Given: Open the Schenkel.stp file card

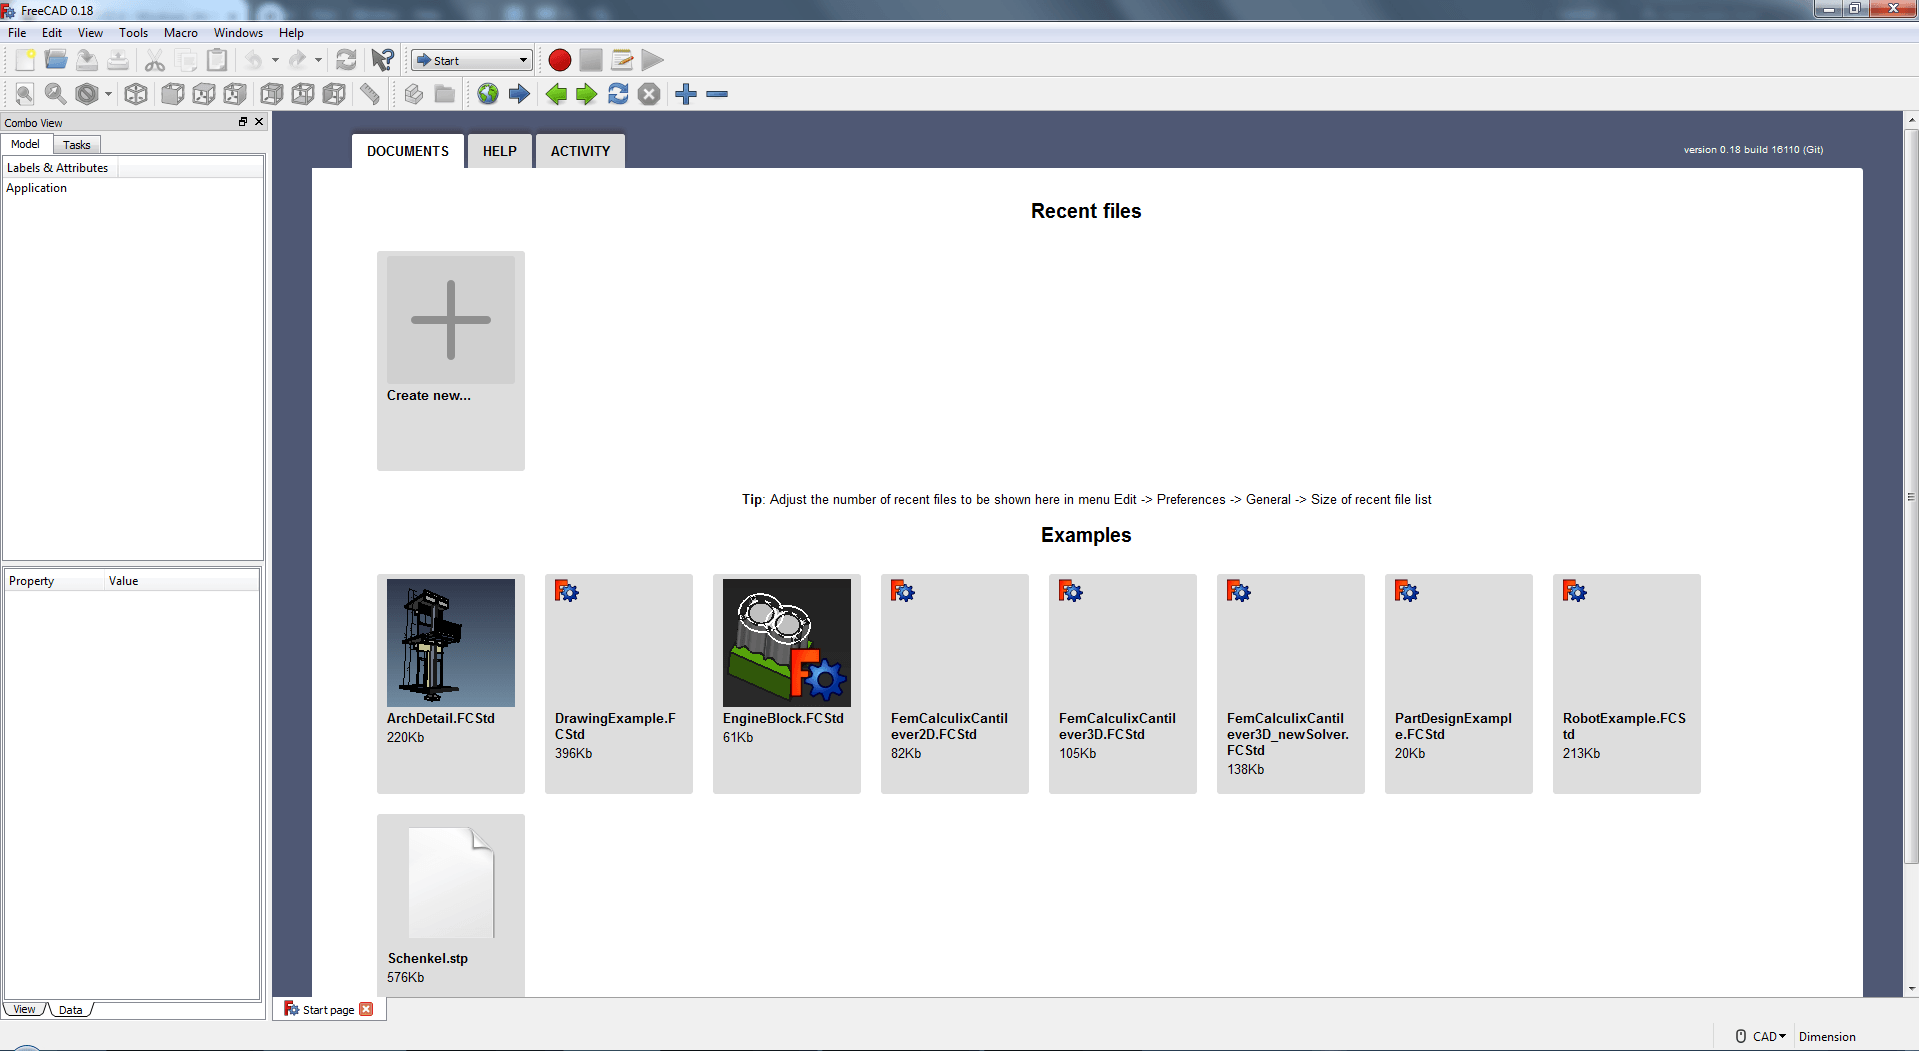Looking at the screenshot, I should pyautogui.click(x=451, y=905).
